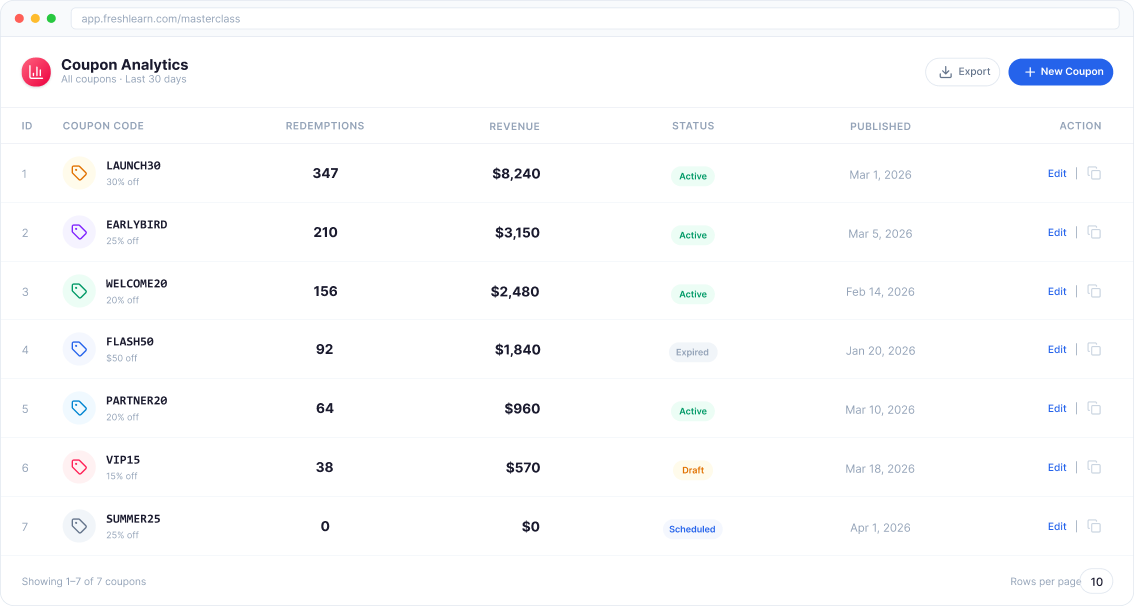Copy the SUMMER25 coupon using its duplicate icon

(1094, 526)
